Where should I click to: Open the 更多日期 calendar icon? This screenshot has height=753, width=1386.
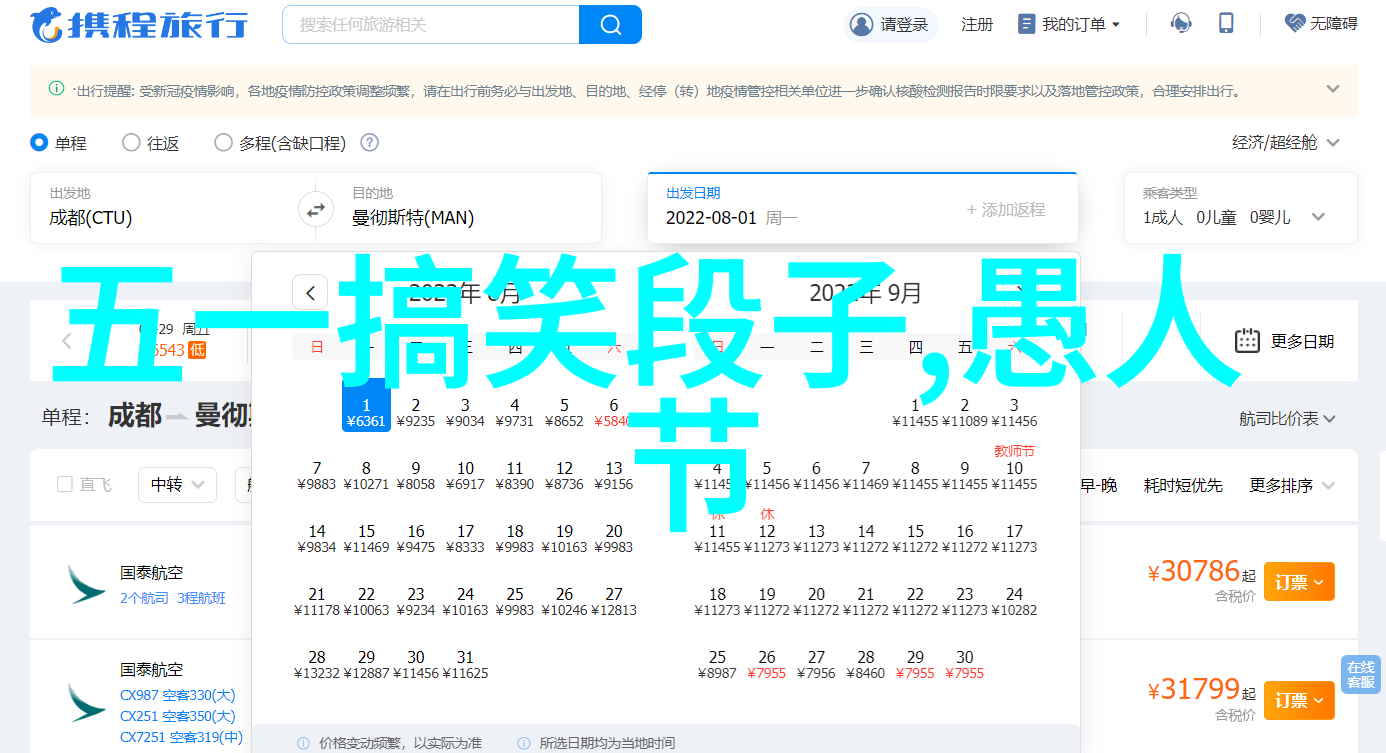pyautogui.click(x=1247, y=341)
